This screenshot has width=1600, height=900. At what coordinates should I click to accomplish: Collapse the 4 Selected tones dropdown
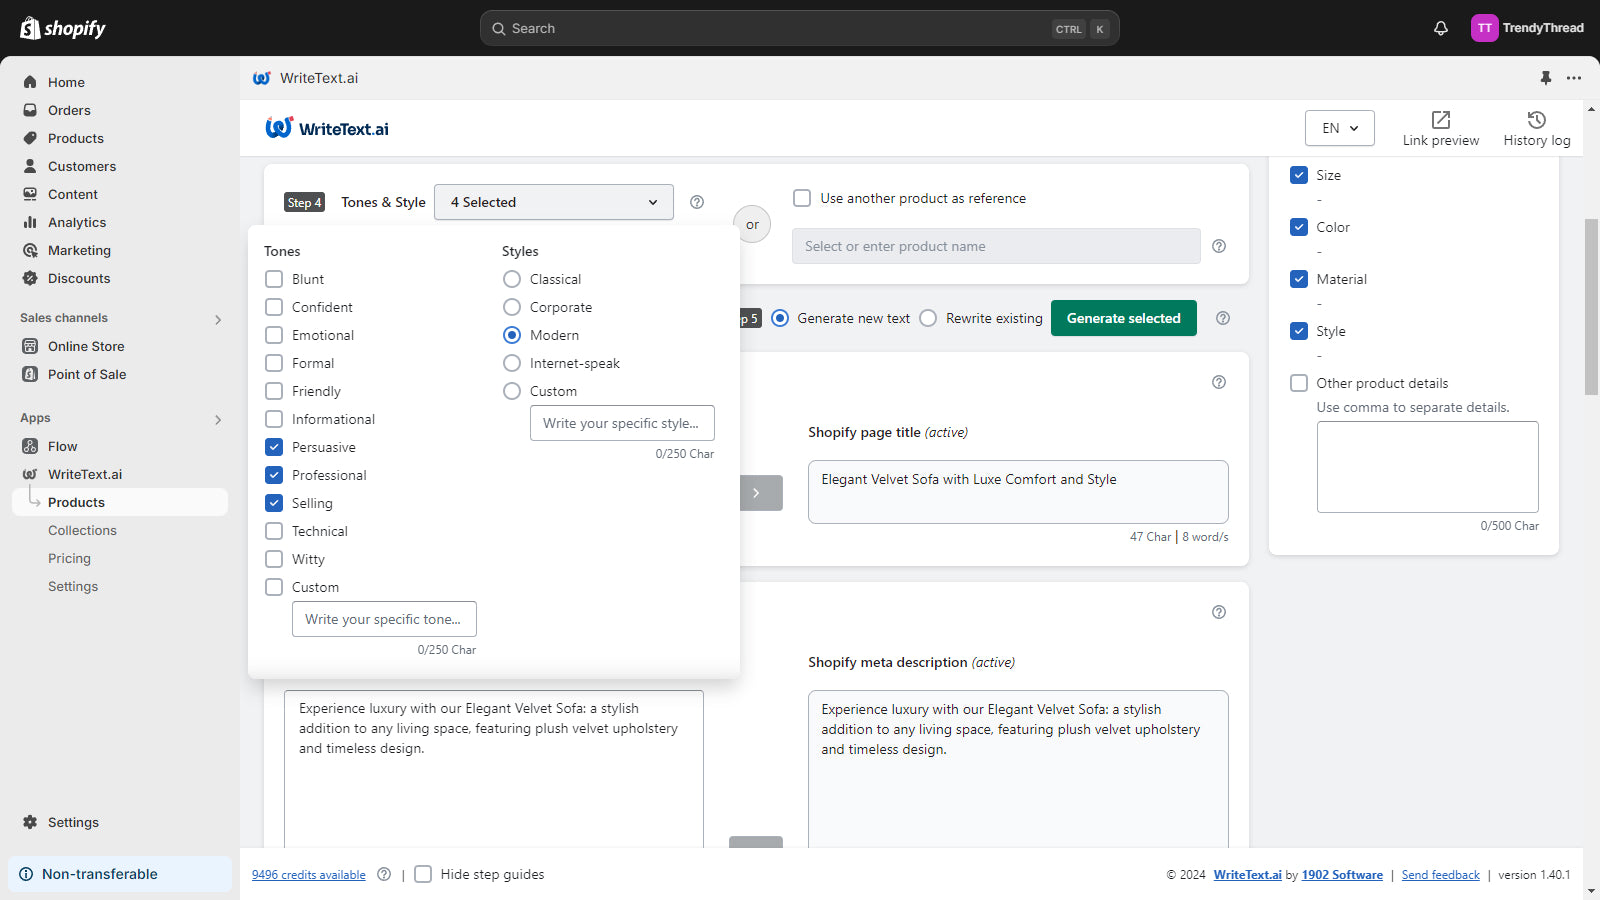(554, 202)
